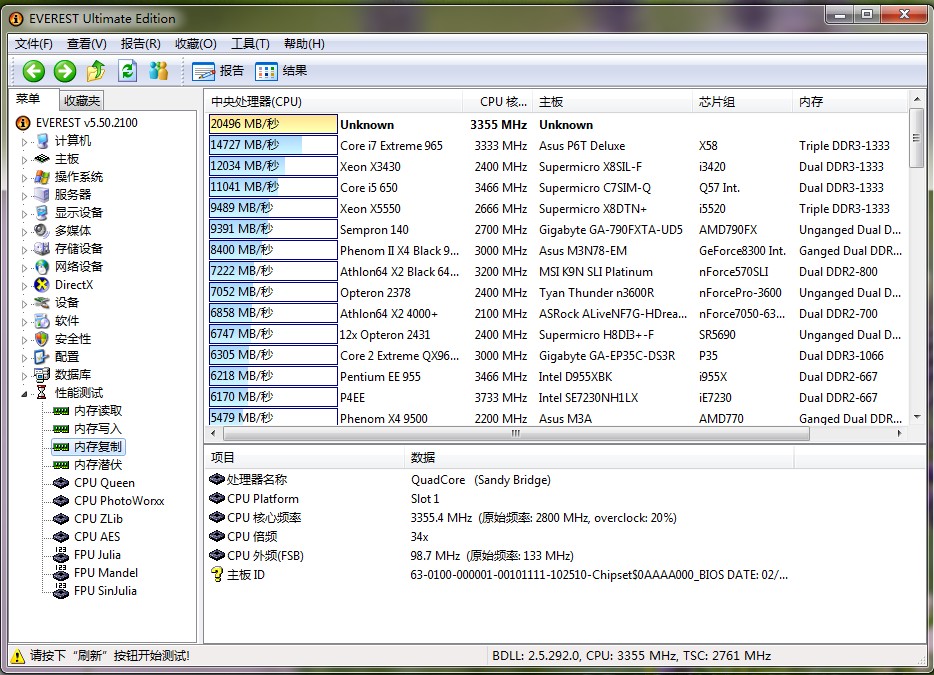The height and width of the screenshot is (675, 934).
Task: Select CPU ZLib benchmark
Action: click(x=98, y=519)
